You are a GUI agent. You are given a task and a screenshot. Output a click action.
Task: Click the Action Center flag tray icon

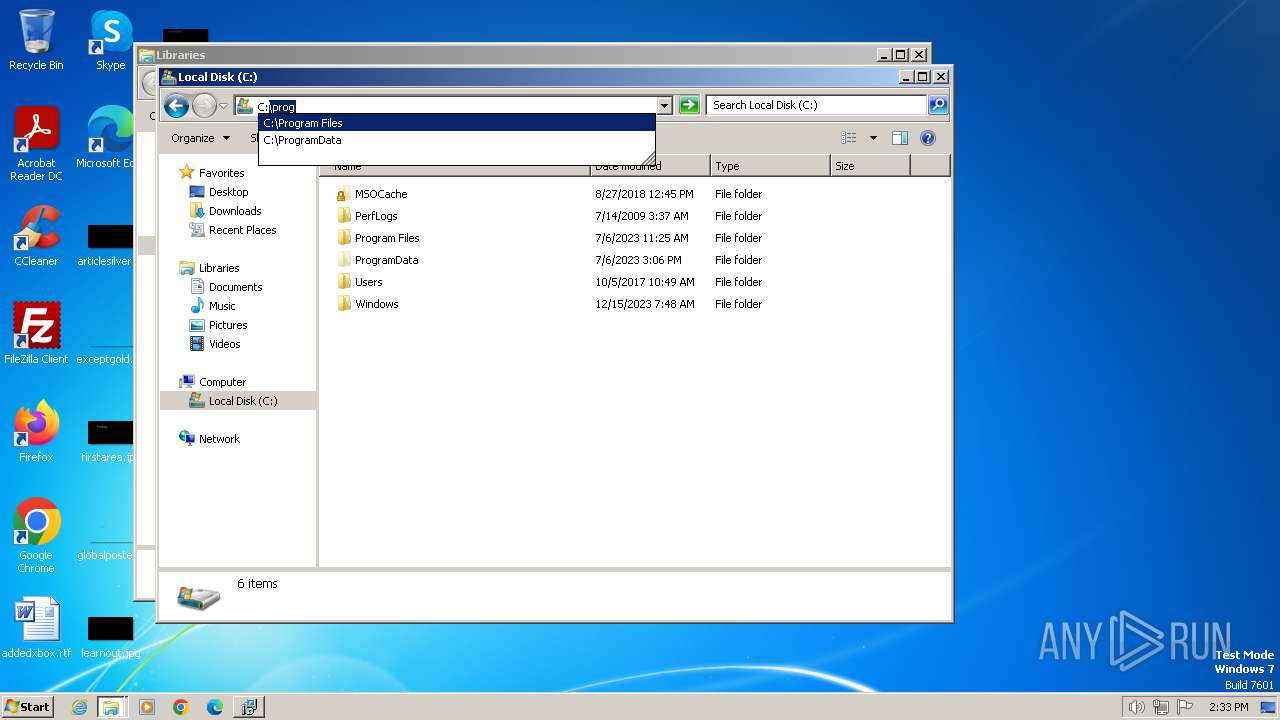coord(1185,707)
